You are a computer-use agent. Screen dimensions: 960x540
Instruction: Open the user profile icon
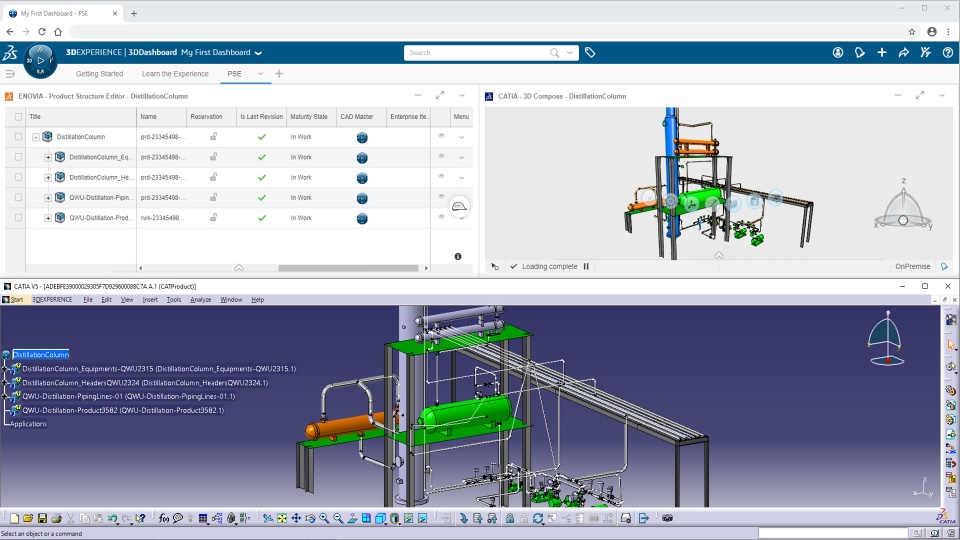click(838, 53)
